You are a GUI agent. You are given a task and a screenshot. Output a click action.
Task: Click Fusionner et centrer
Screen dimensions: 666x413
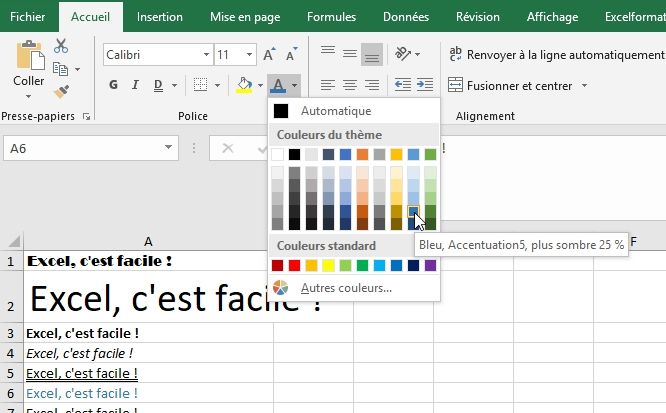coord(510,86)
